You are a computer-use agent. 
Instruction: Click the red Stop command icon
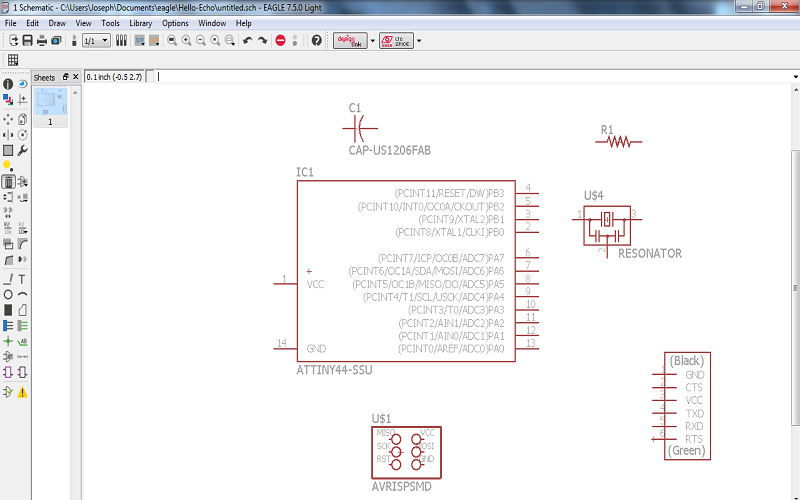(x=280, y=40)
